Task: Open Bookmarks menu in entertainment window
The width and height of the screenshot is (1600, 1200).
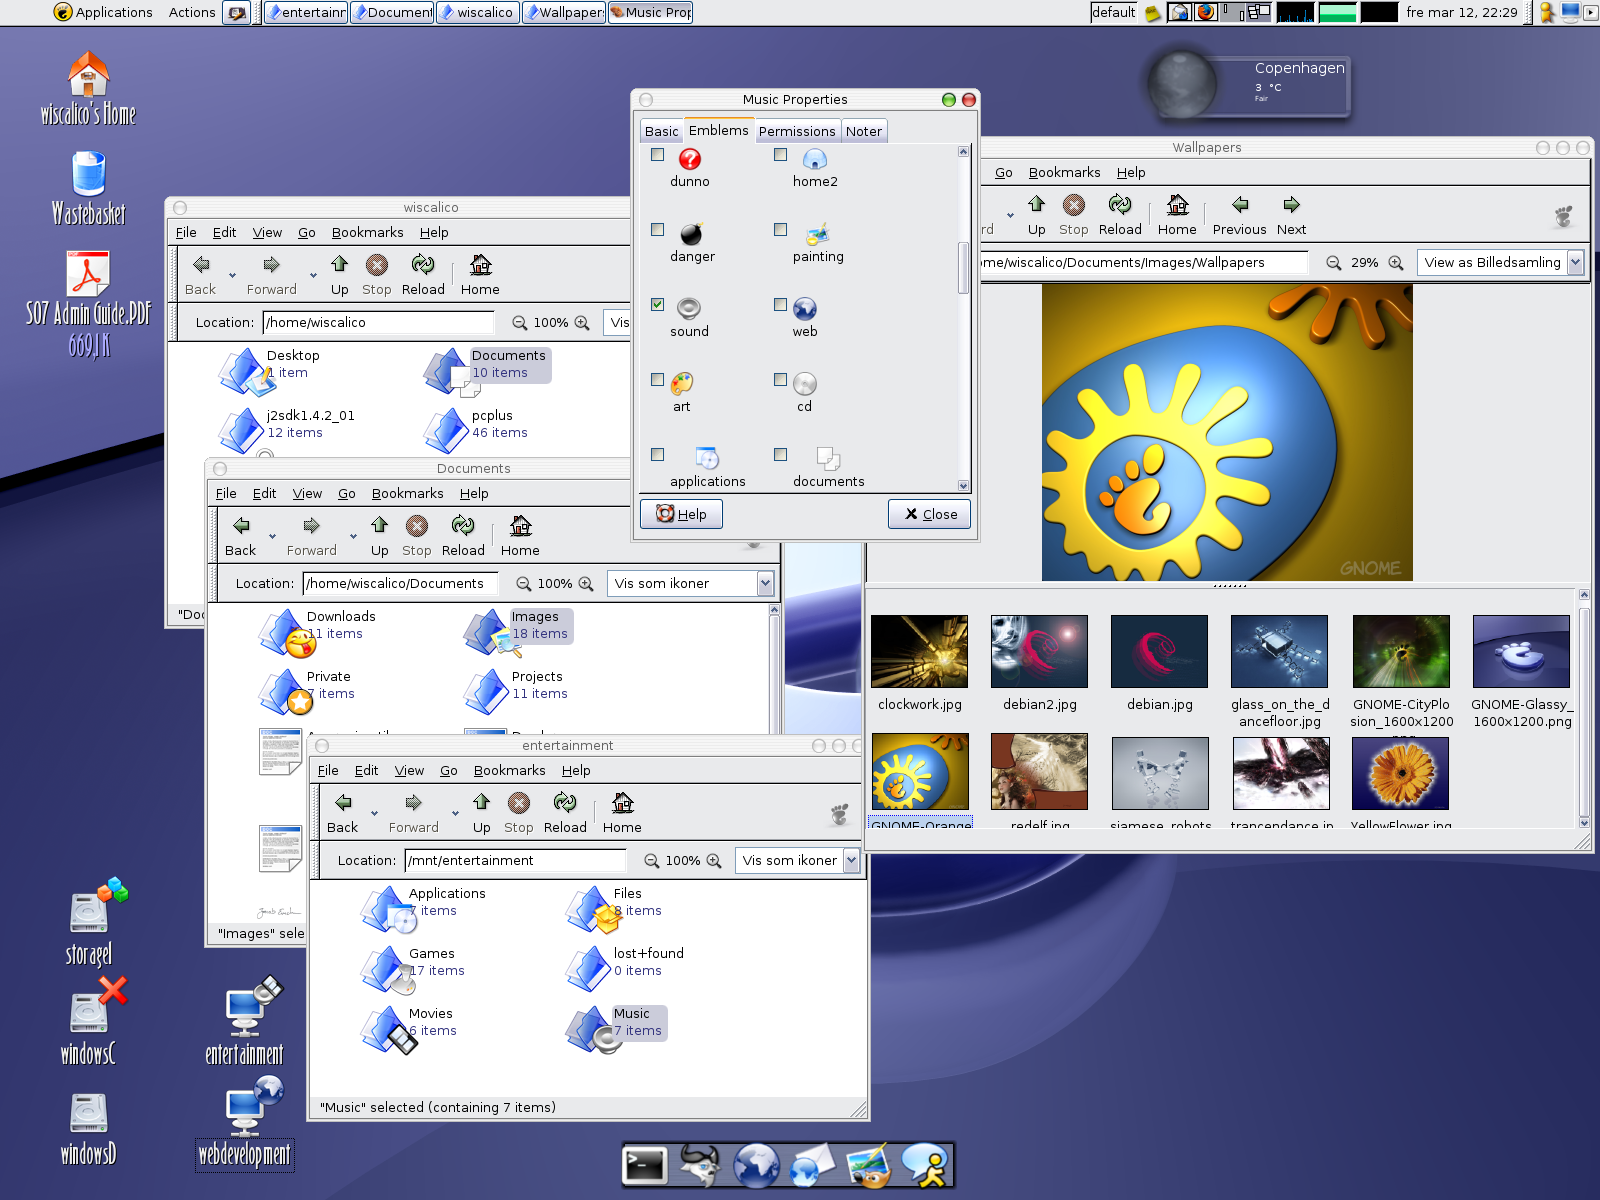Action: pos(509,770)
